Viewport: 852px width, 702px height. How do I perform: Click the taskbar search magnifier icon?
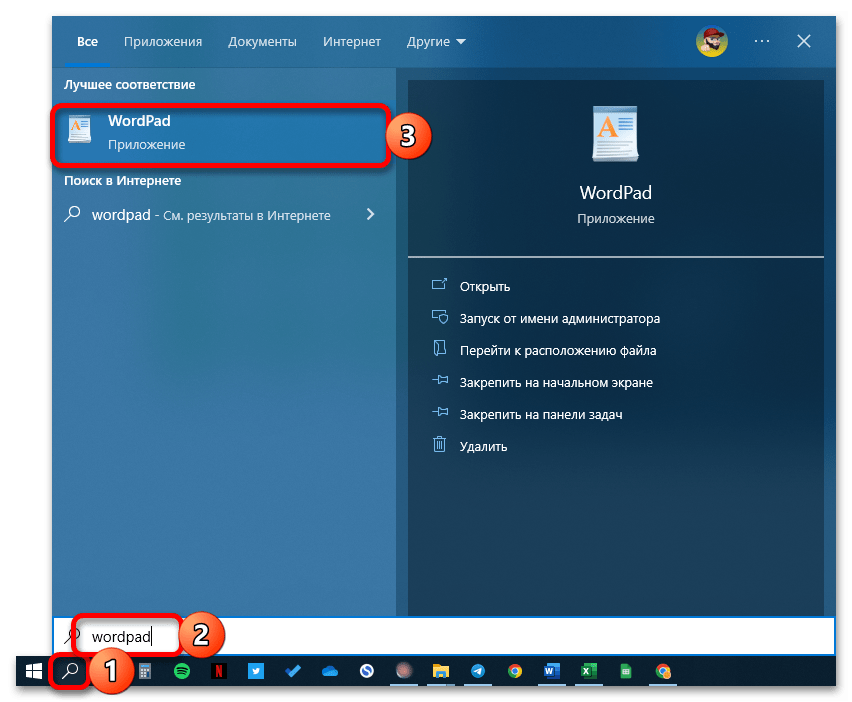tap(70, 672)
